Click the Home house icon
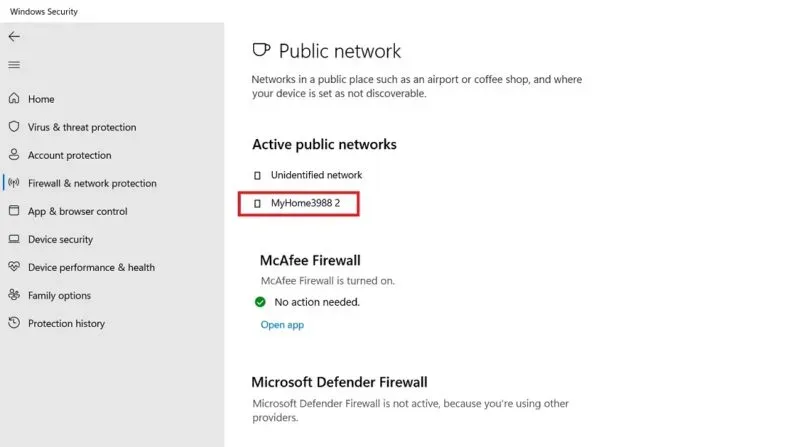Image resolution: width=800 pixels, height=447 pixels. point(14,99)
